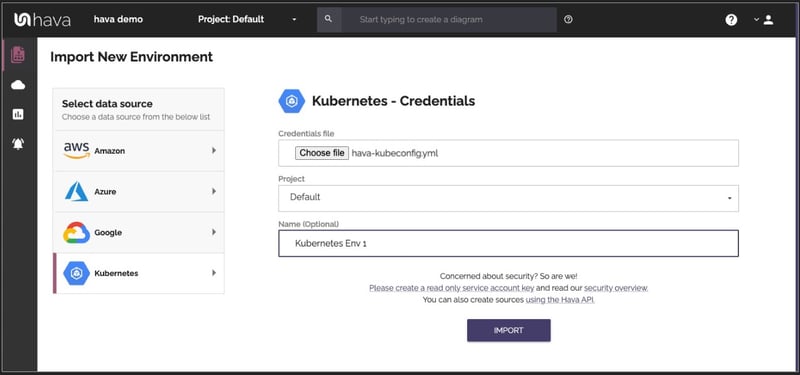Click the small help icon beside search bar
The image size is (800, 375).
coord(568,19)
